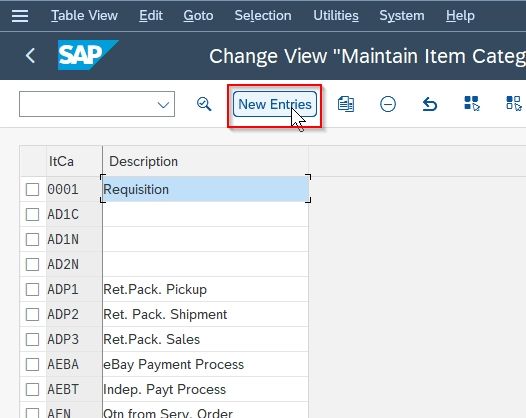Select the checkbox for row ADP2
The height and width of the screenshot is (418, 526).
(x=32, y=315)
